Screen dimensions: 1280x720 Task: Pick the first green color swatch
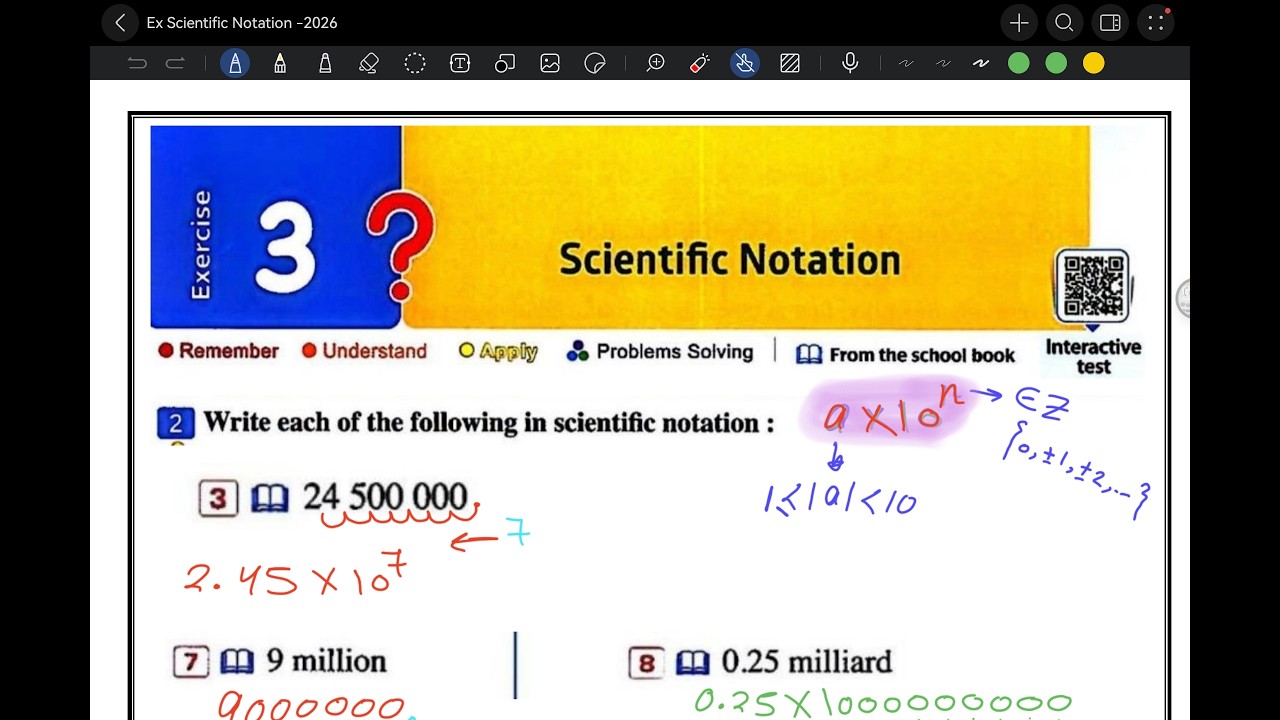pyautogui.click(x=1019, y=63)
